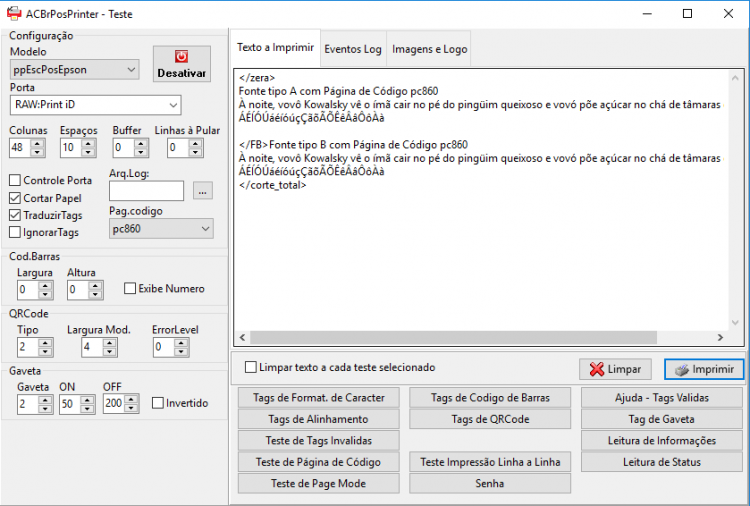750x506 pixels.
Task: Click the printer icon Imprimir button
Action: click(x=704, y=369)
